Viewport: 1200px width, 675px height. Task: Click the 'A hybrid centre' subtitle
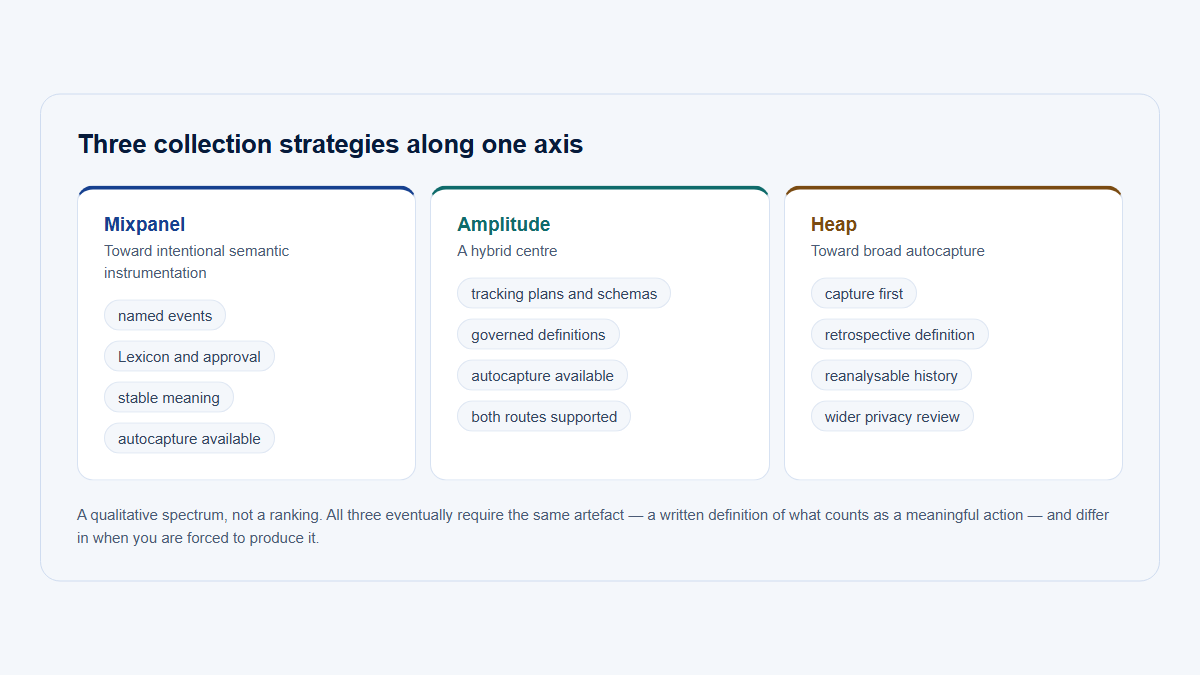507,251
